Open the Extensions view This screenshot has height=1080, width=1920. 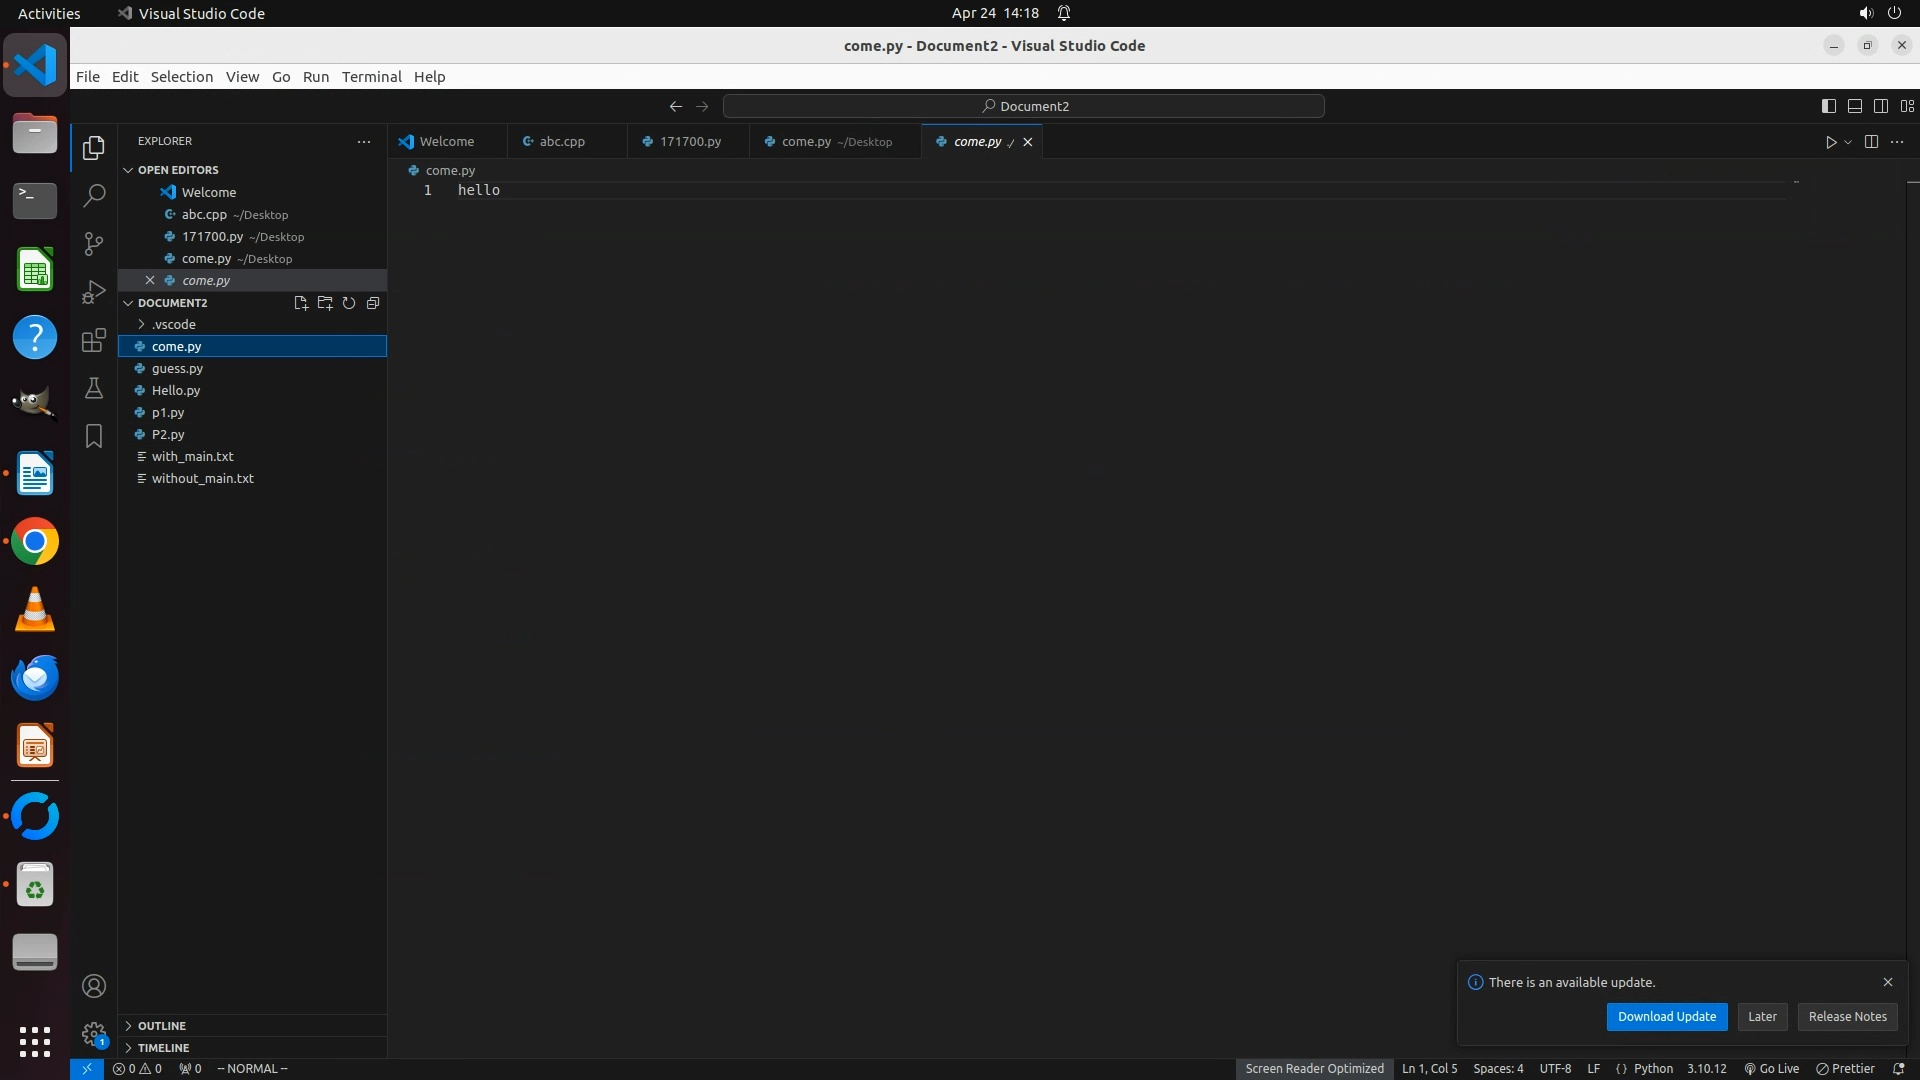(x=94, y=340)
